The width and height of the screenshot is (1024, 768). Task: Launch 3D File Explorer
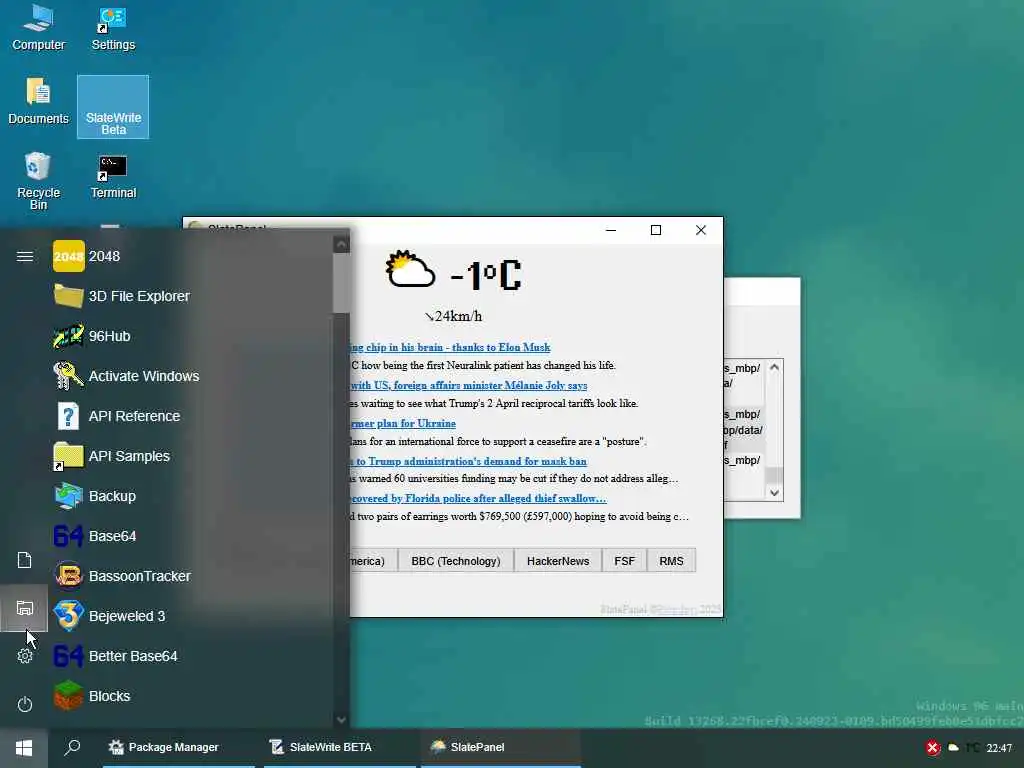click(191, 296)
